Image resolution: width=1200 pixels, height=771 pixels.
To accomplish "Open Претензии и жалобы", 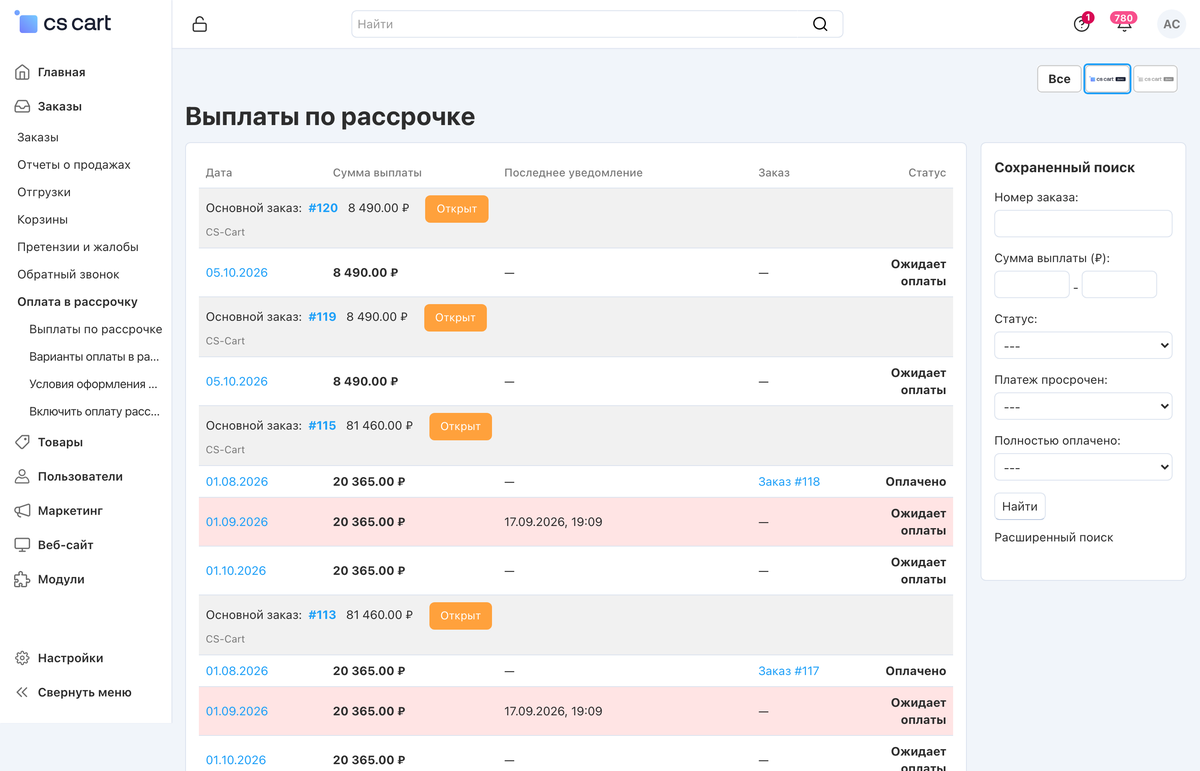I will coord(78,247).
